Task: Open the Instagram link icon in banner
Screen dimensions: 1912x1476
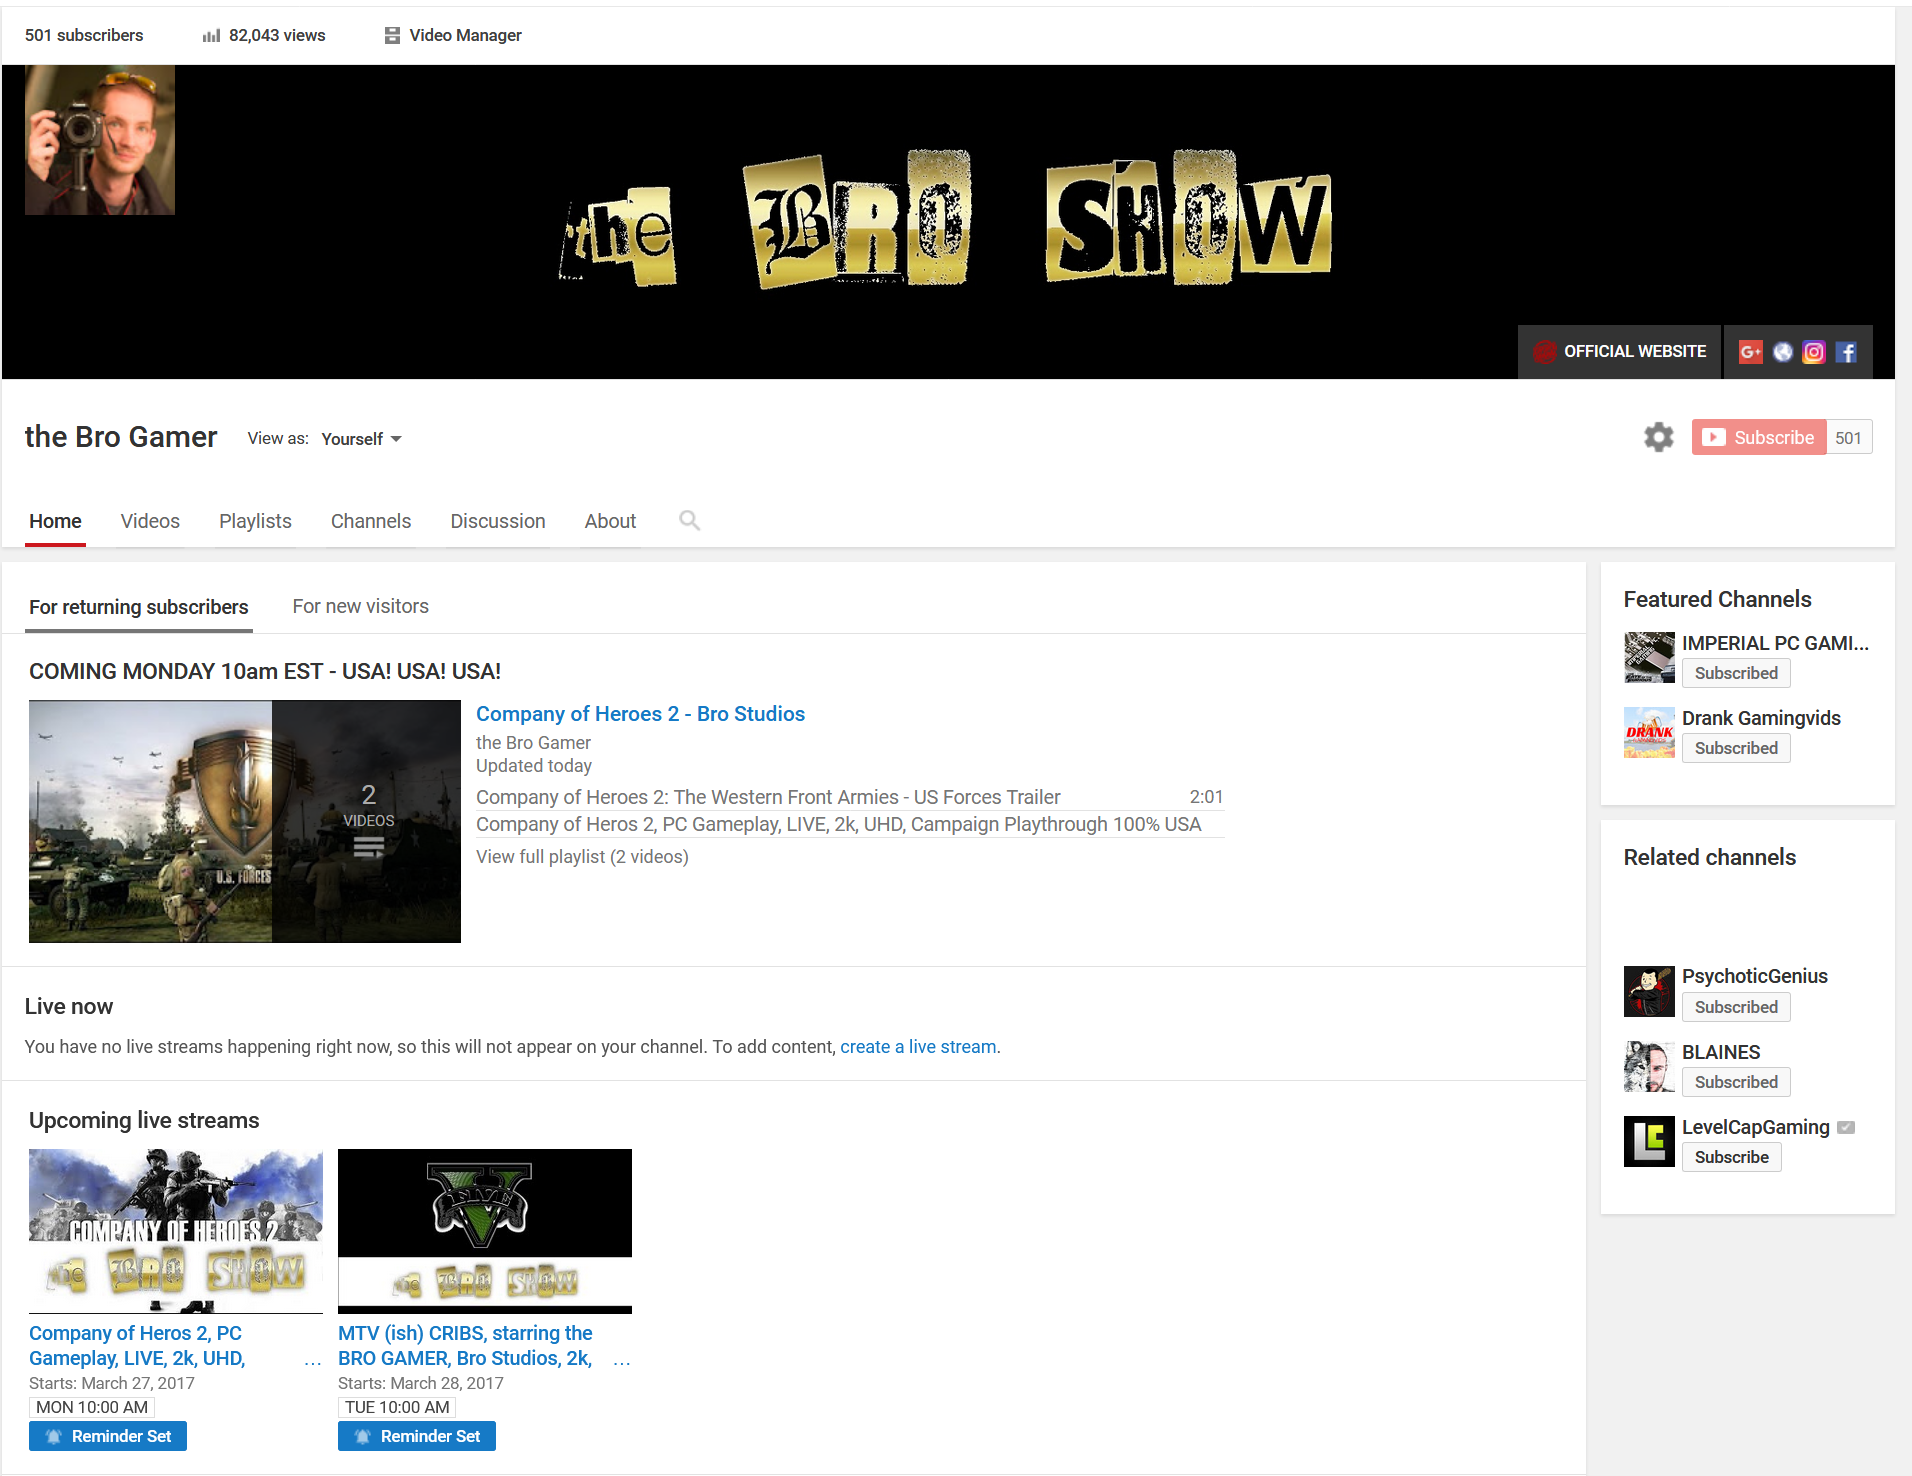Action: [1813, 352]
